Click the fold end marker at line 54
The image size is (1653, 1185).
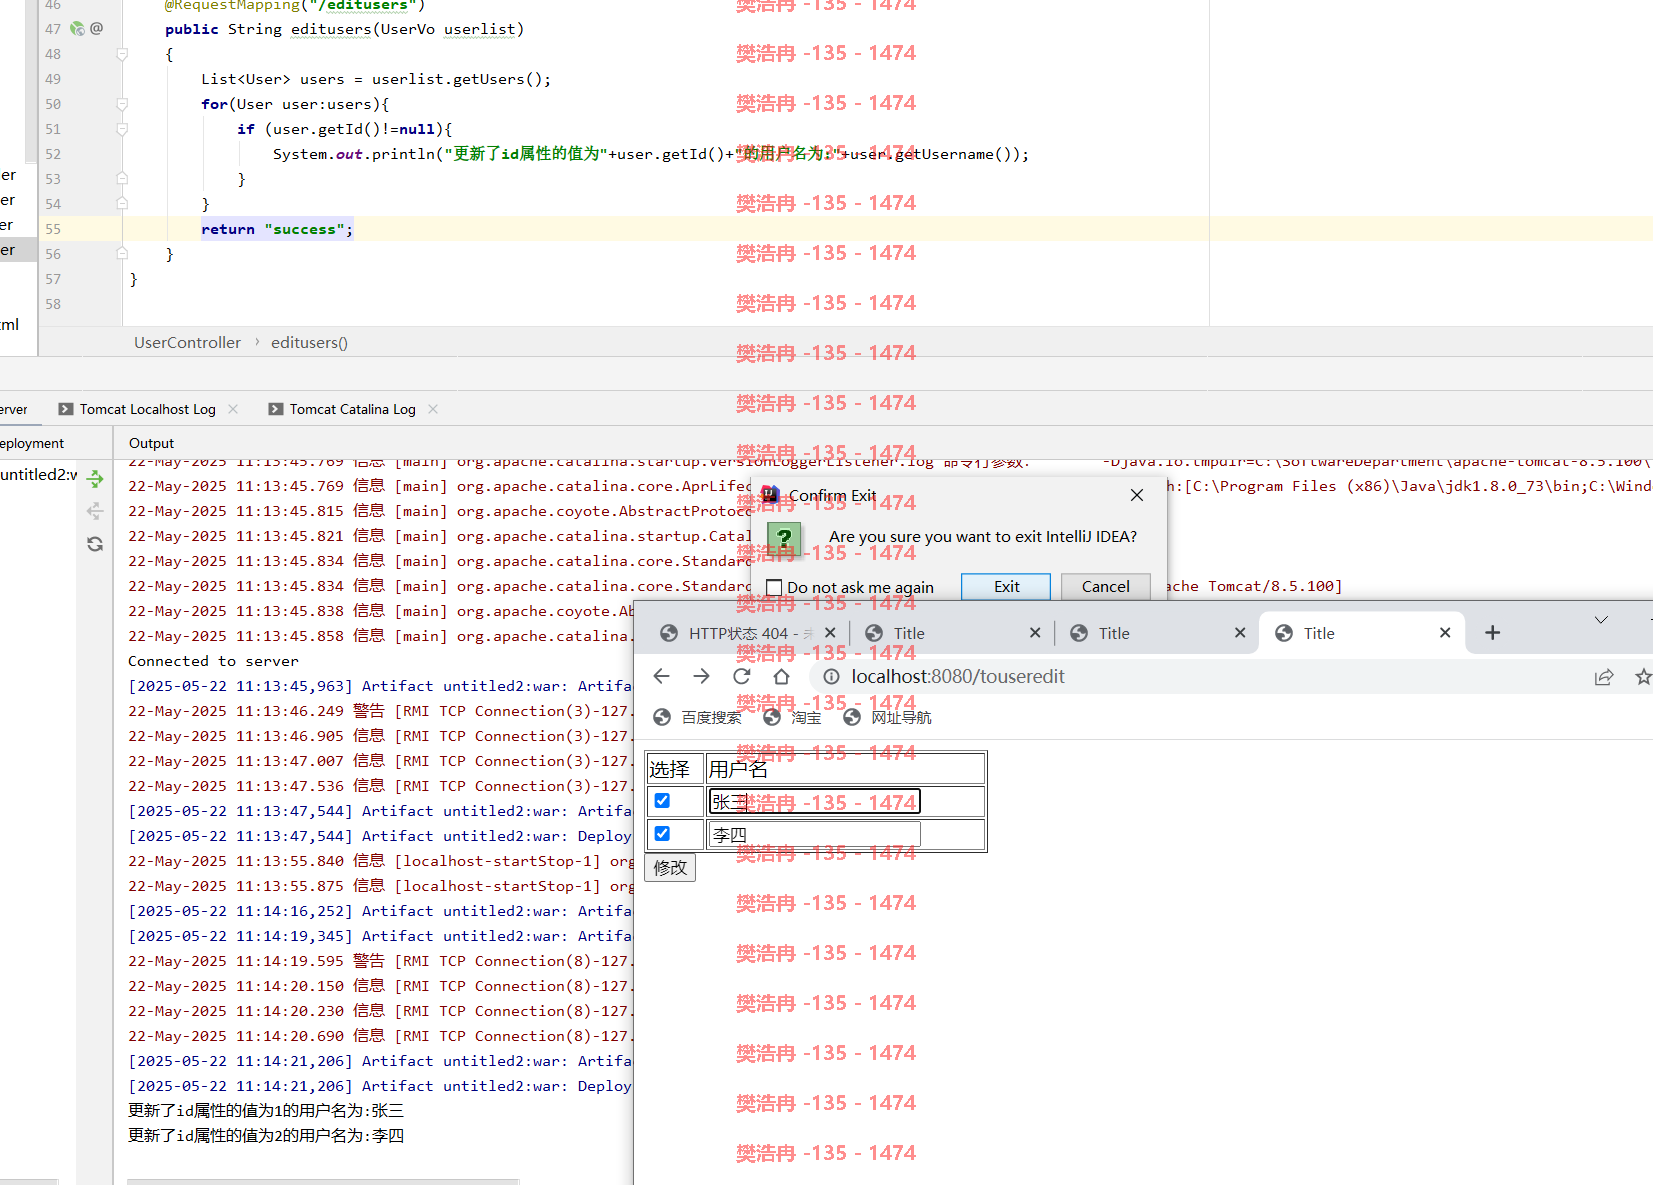[122, 204]
